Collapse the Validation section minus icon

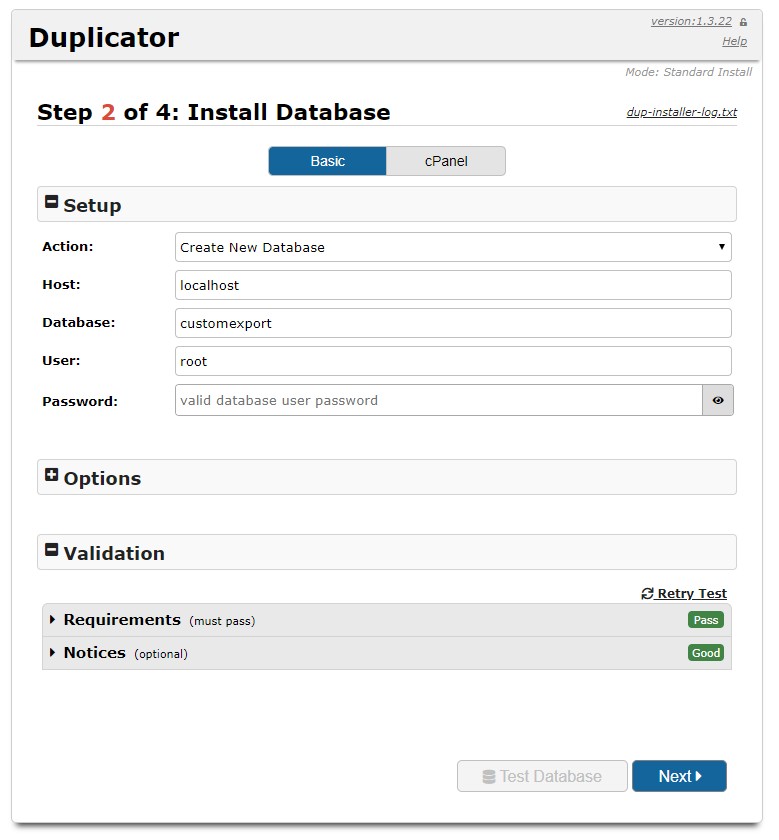pyautogui.click(x=52, y=550)
